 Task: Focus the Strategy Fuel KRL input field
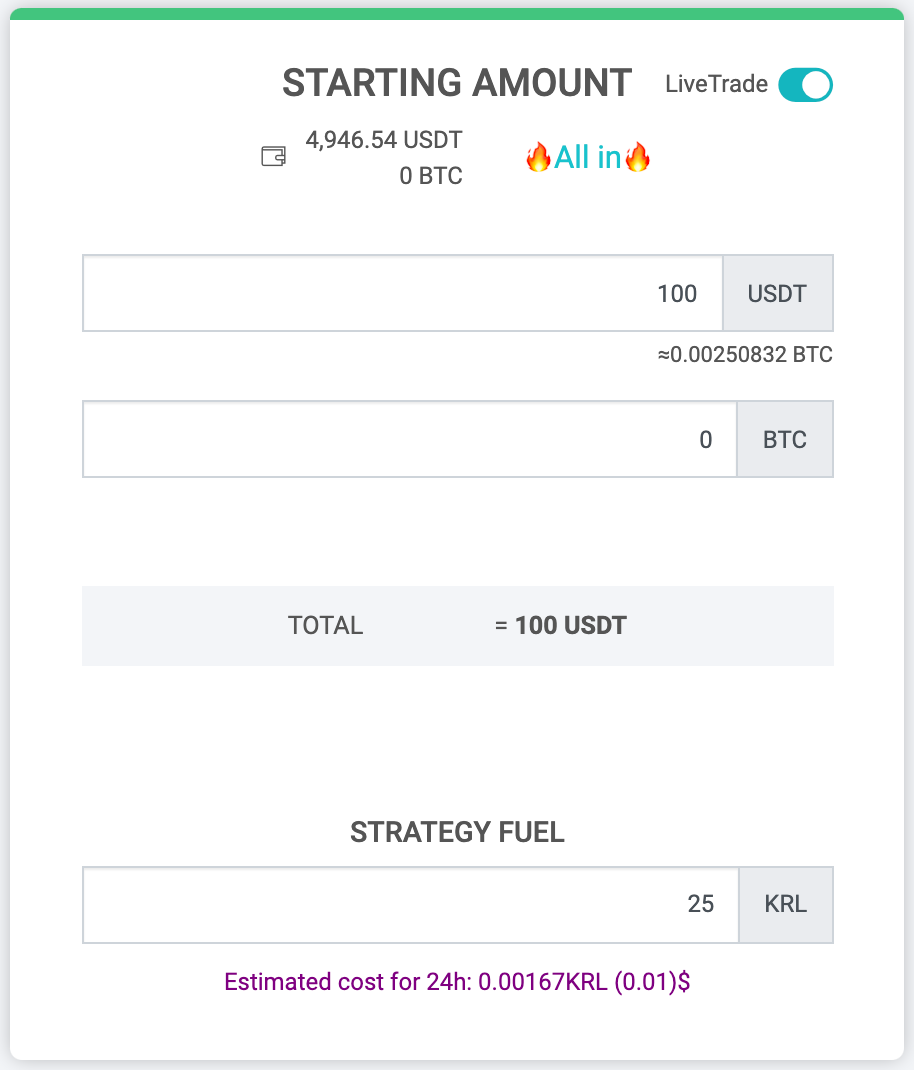coord(410,905)
